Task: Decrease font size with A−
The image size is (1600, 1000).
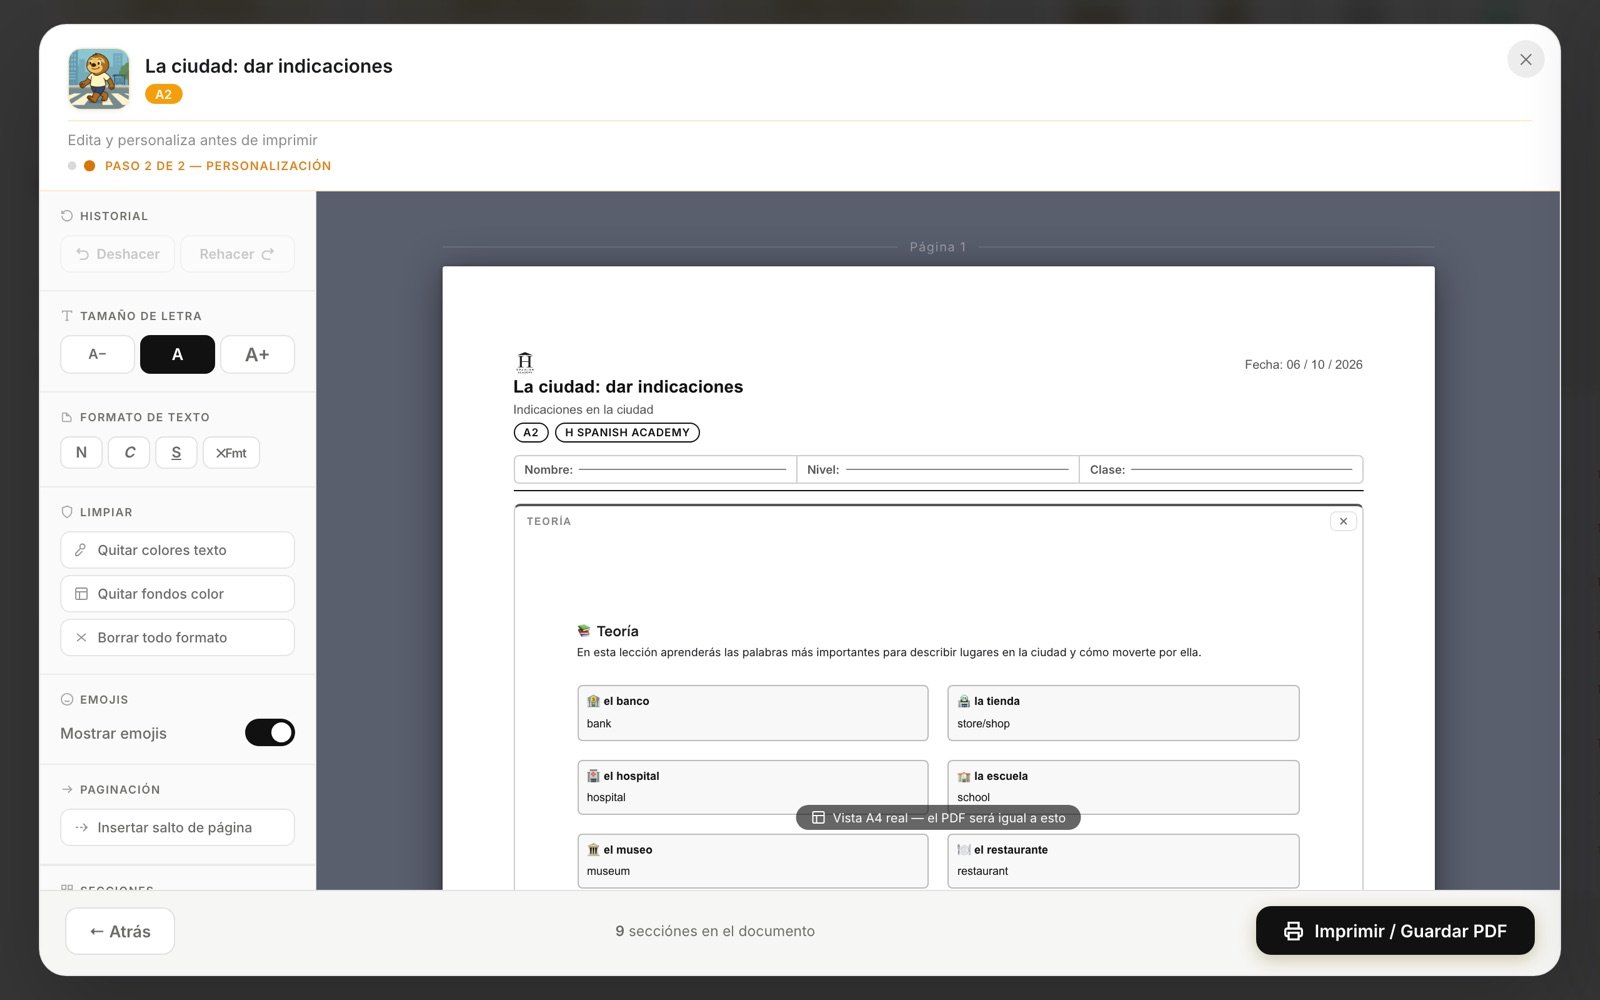Action: pyautogui.click(x=97, y=354)
